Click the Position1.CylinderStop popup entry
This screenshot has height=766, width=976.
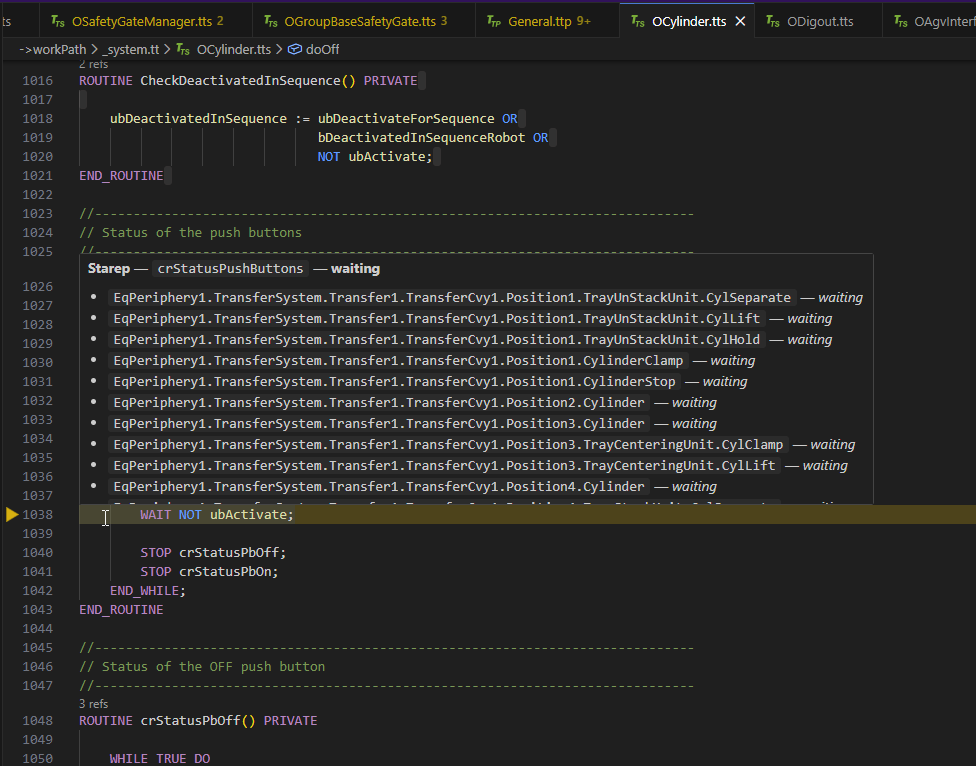click(394, 381)
